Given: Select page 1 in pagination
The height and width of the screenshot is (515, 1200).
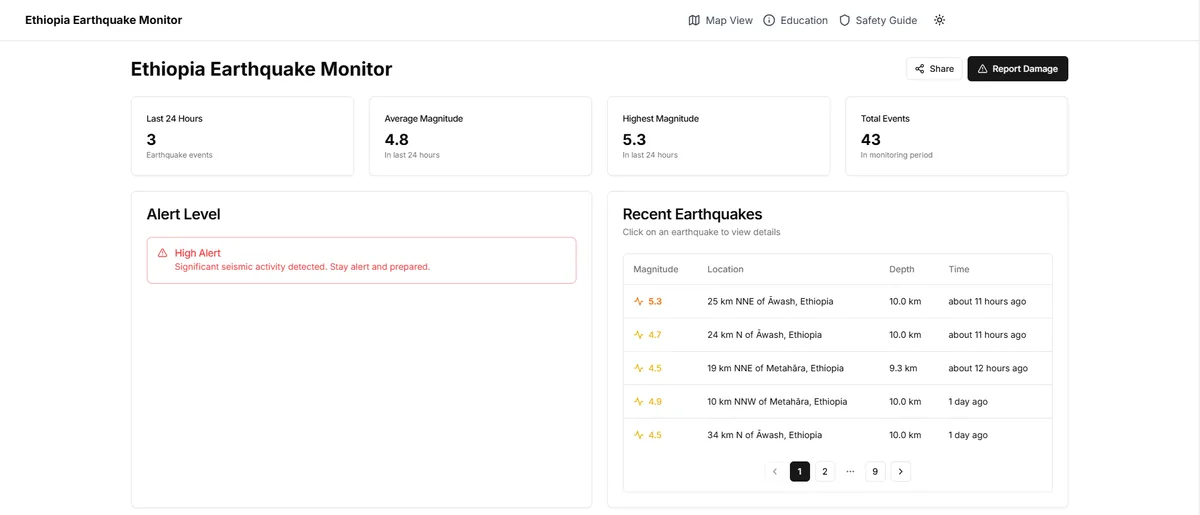Looking at the screenshot, I should pyautogui.click(x=800, y=471).
